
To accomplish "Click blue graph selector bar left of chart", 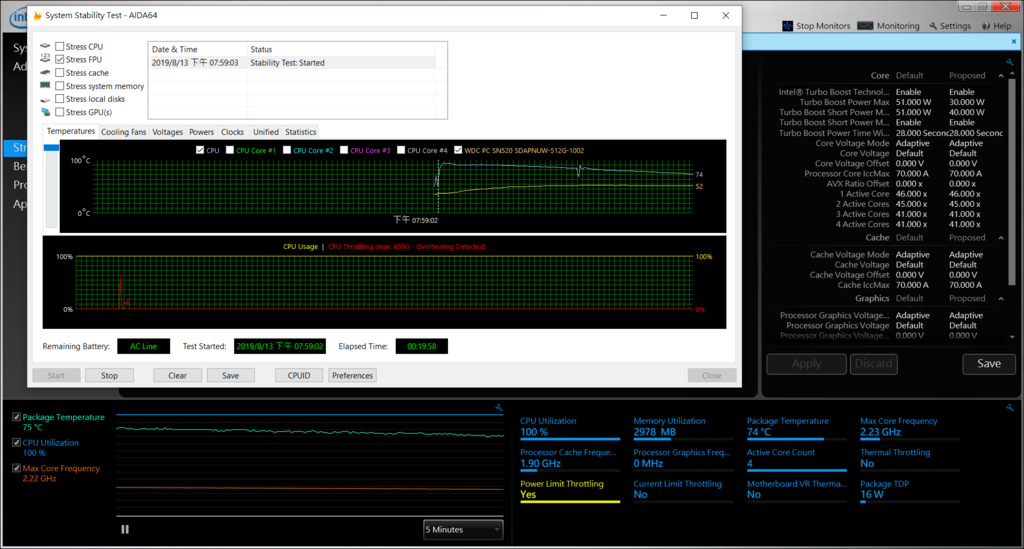I will click(x=51, y=148).
